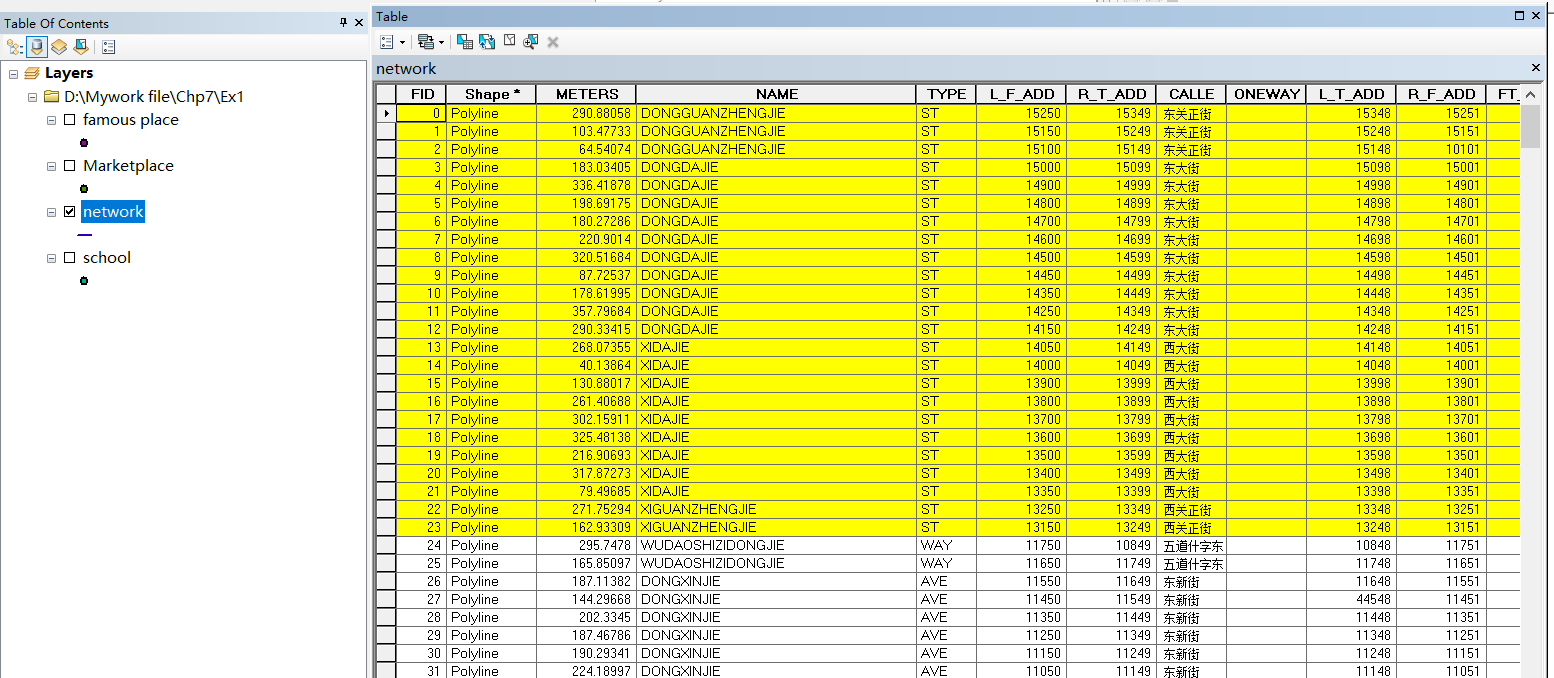Collapse the school layer legend
Screen dimensions: 1554x678
point(51,258)
